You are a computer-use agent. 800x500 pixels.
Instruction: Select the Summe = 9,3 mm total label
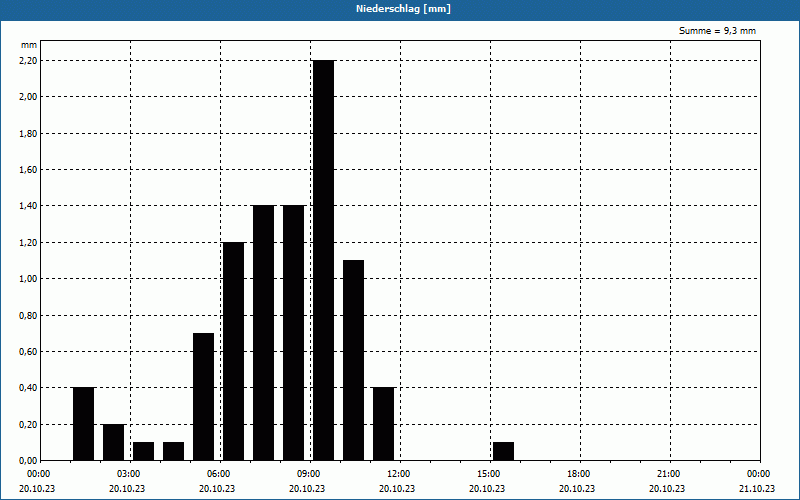[x=717, y=31]
